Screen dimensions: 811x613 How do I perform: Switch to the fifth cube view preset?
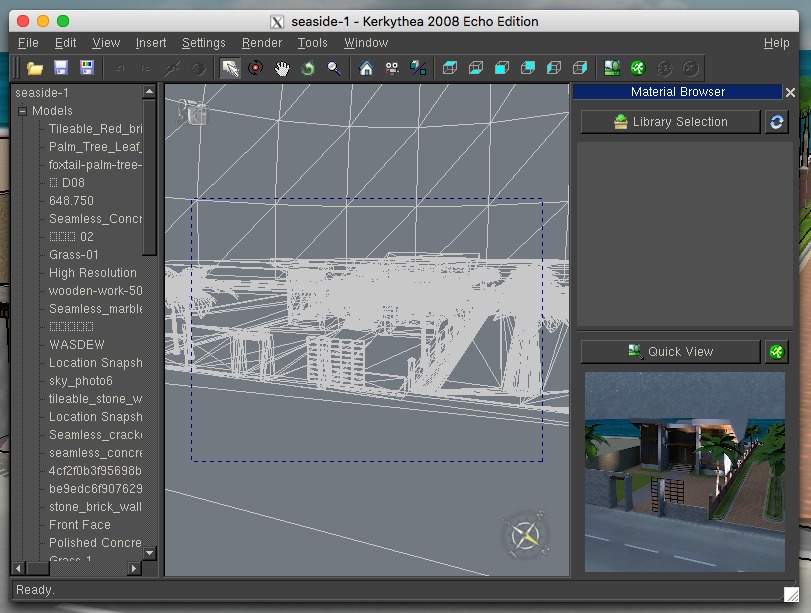(x=554, y=68)
